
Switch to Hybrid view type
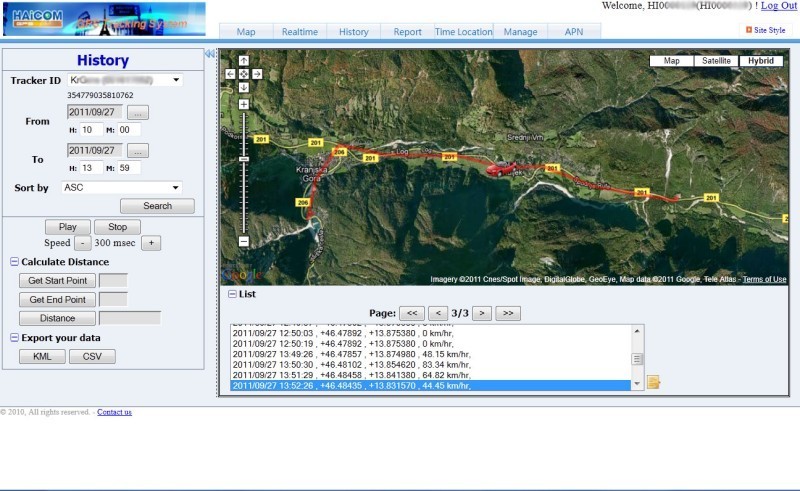pyautogui.click(x=761, y=61)
